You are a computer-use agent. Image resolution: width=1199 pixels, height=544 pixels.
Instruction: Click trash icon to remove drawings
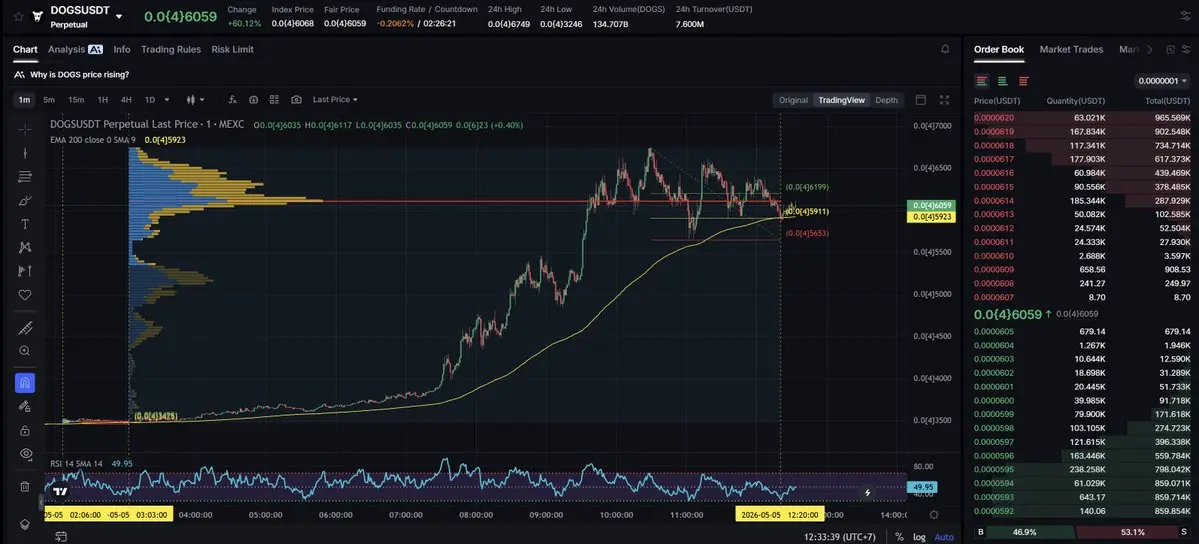click(25, 486)
